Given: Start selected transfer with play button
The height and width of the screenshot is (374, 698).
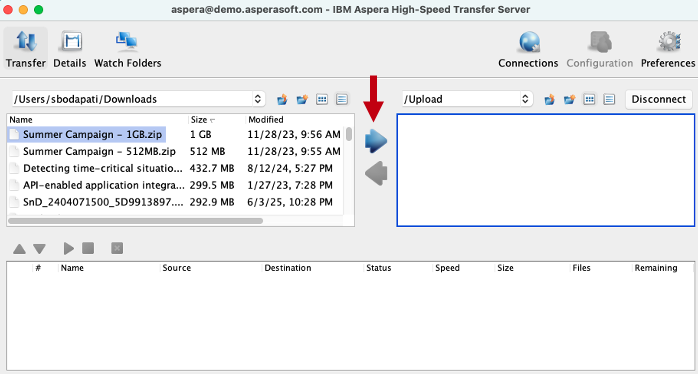Looking at the screenshot, I should pos(69,248).
